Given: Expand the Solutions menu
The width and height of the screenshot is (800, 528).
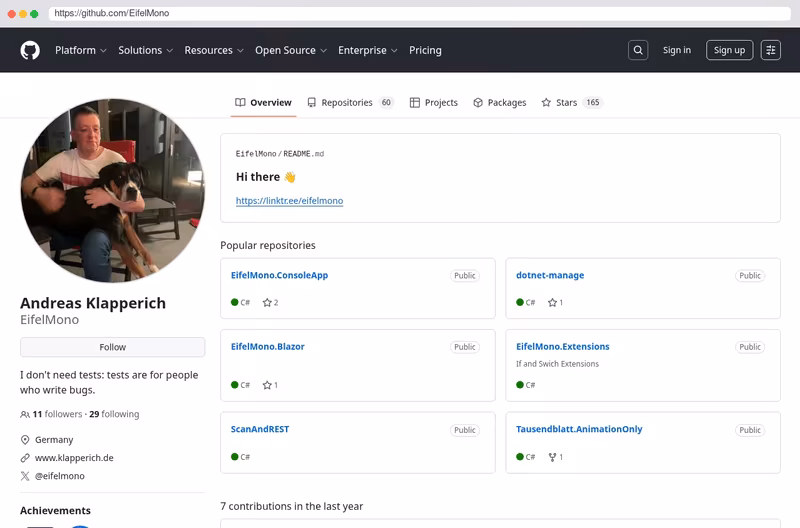Looking at the screenshot, I should point(145,50).
